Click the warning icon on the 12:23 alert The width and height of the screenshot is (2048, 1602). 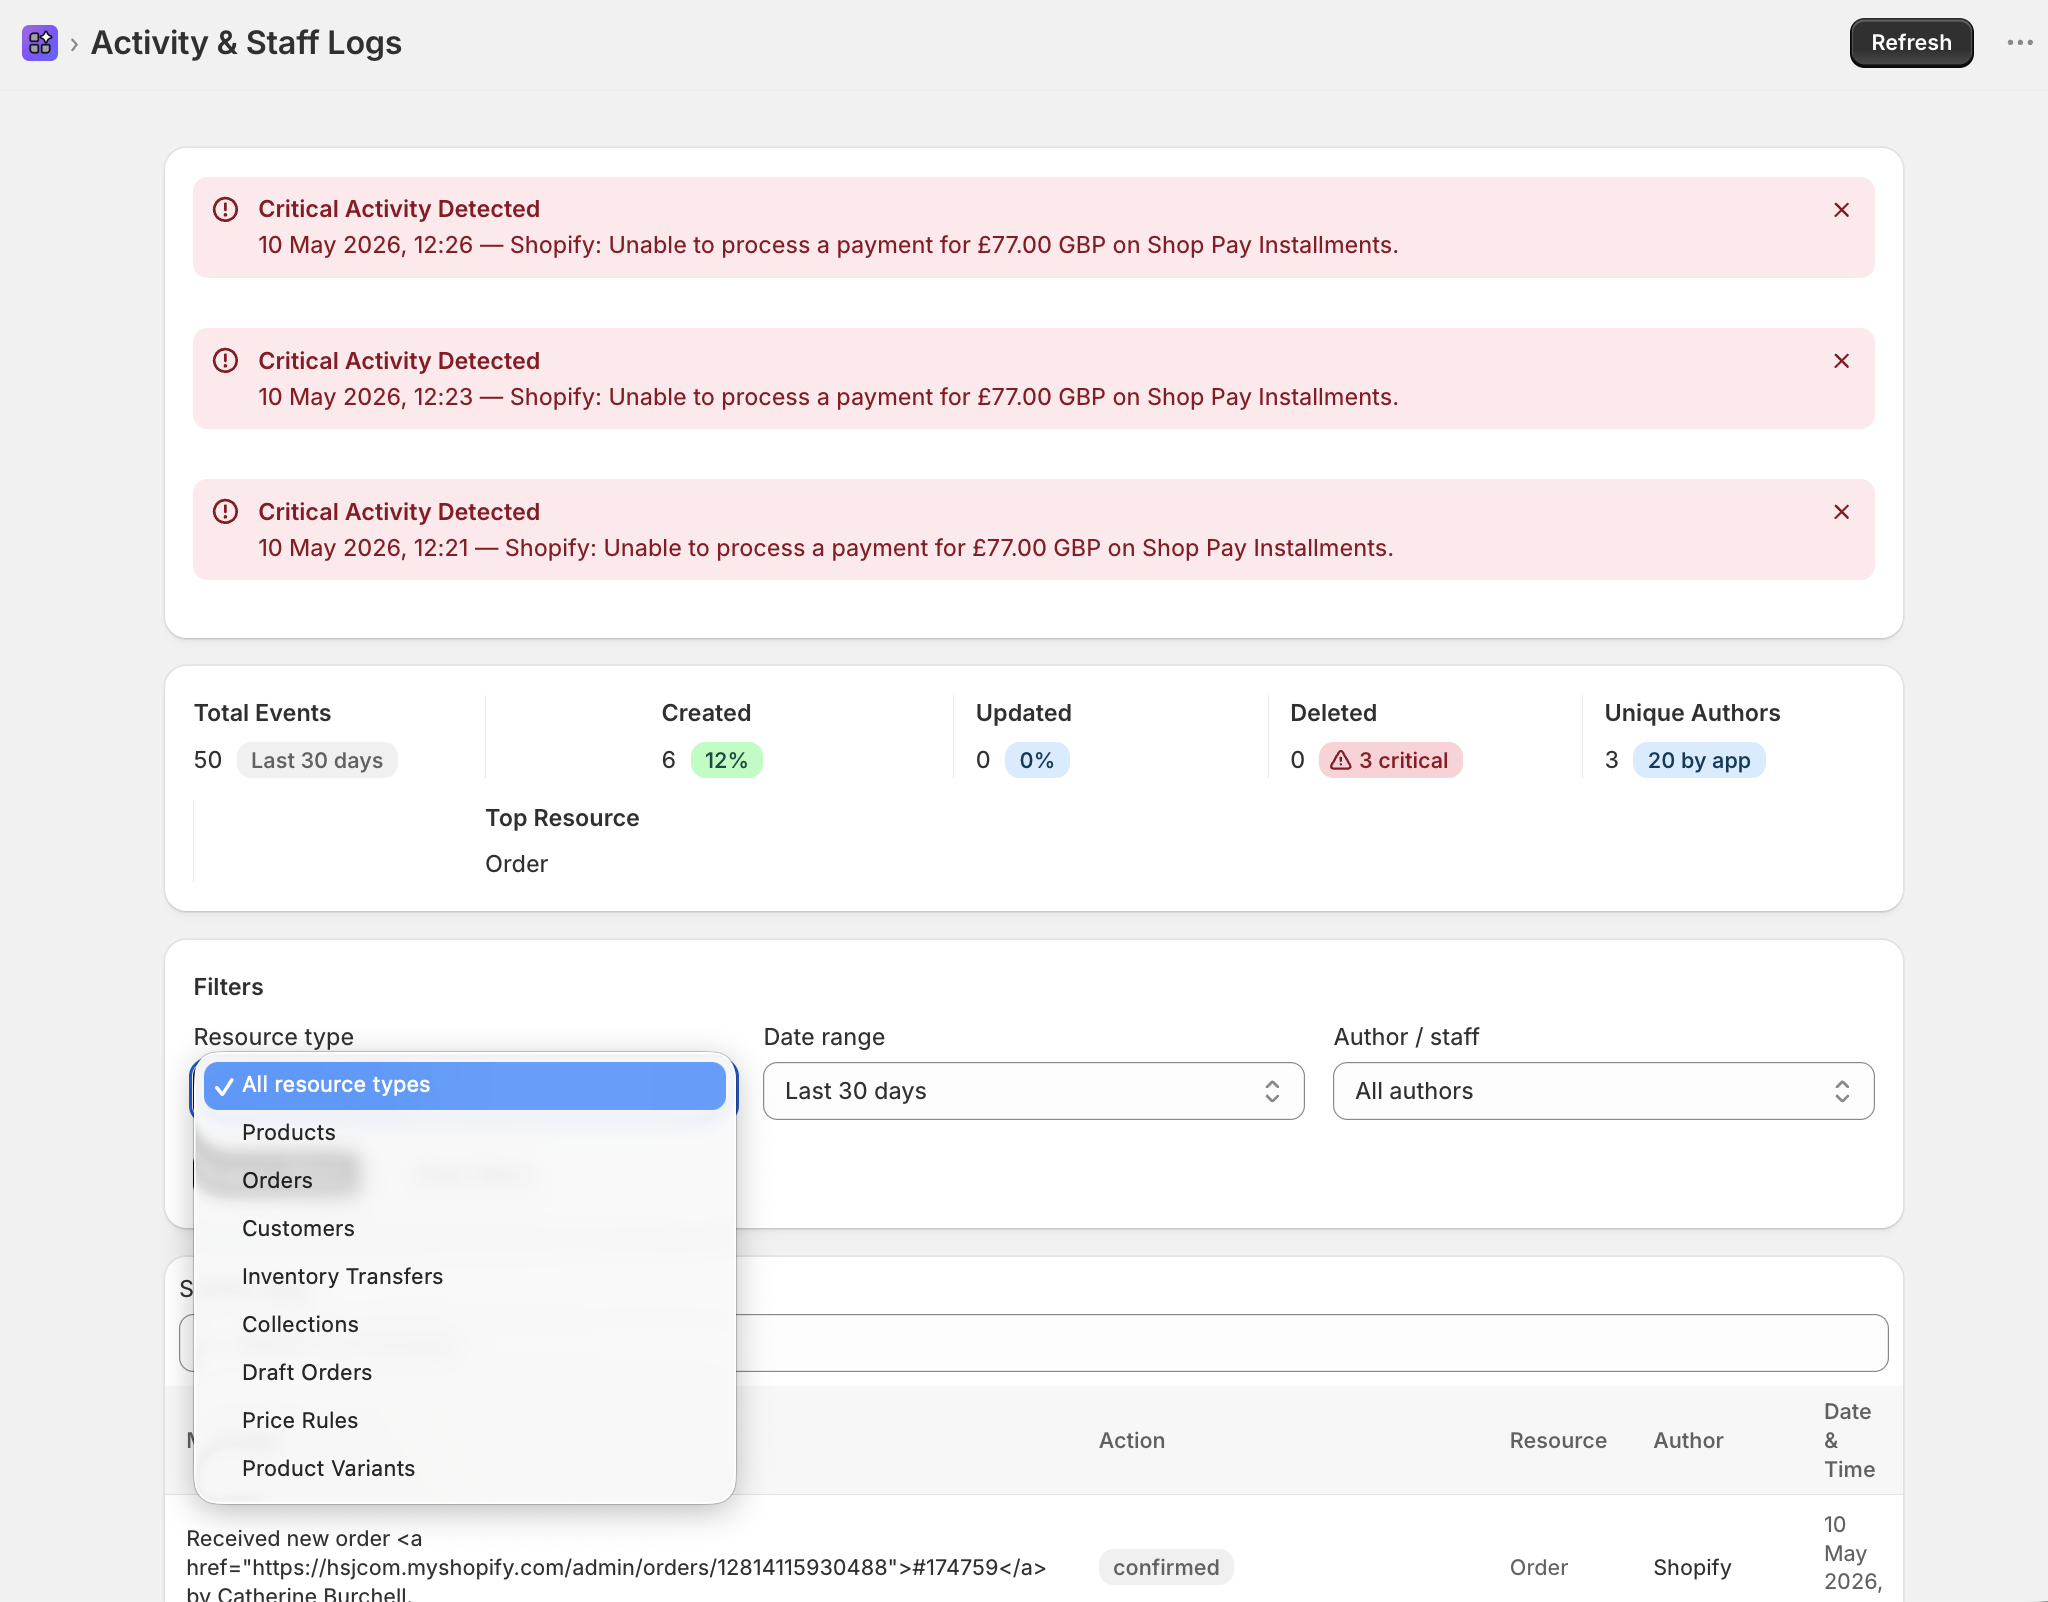click(226, 360)
